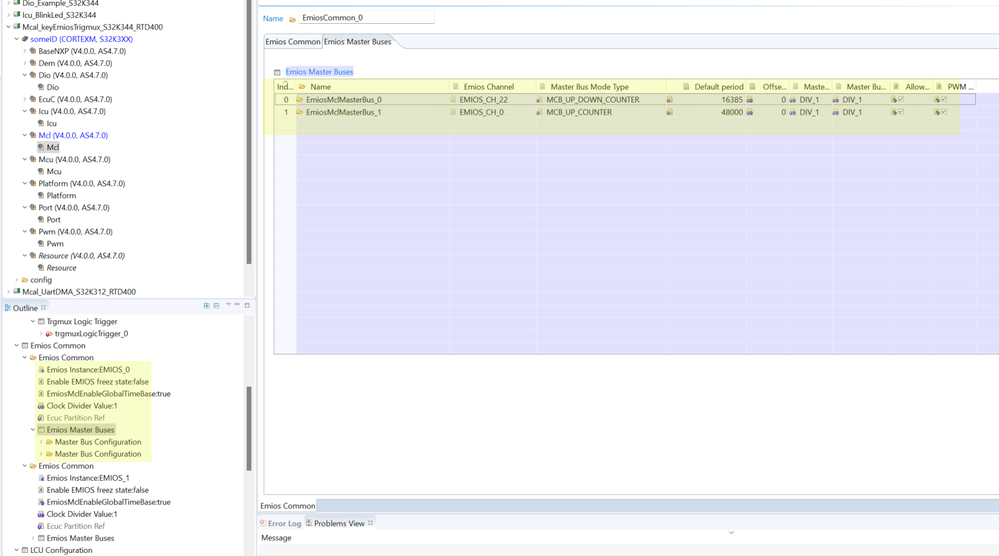Collapse the LCU Configuration outline node
This screenshot has height=556, width=999.
[x=17, y=550]
